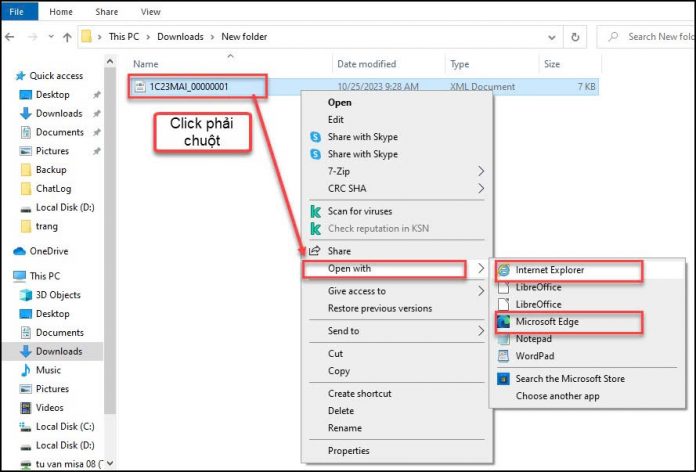The image size is (696, 472).
Task: Click the Kaspersky Scan for viruses icon
Action: pos(316,211)
